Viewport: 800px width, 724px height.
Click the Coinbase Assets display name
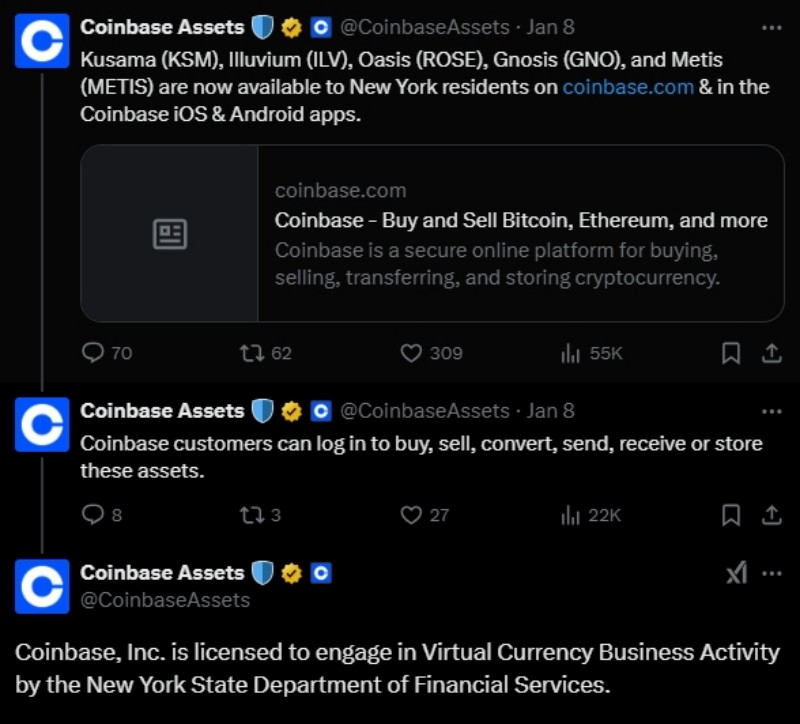pyautogui.click(x=161, y=27)
